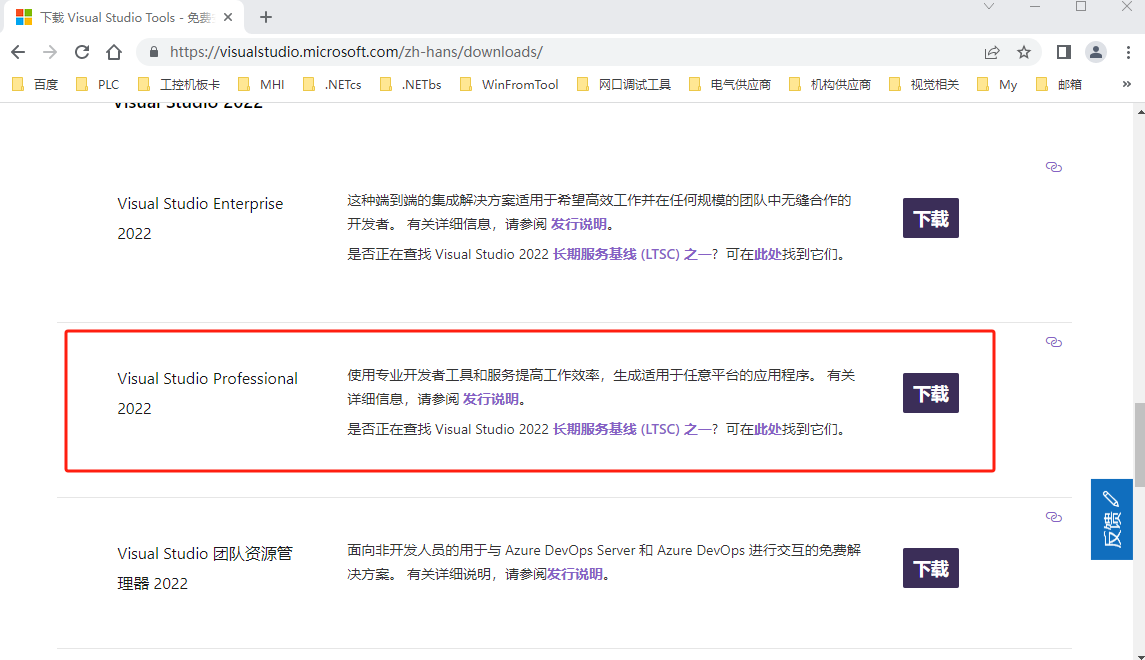Open the 邮箱 bookmark folder
The width and height of the screenshot is (1145, 660).
click(x=1059, y=85)
